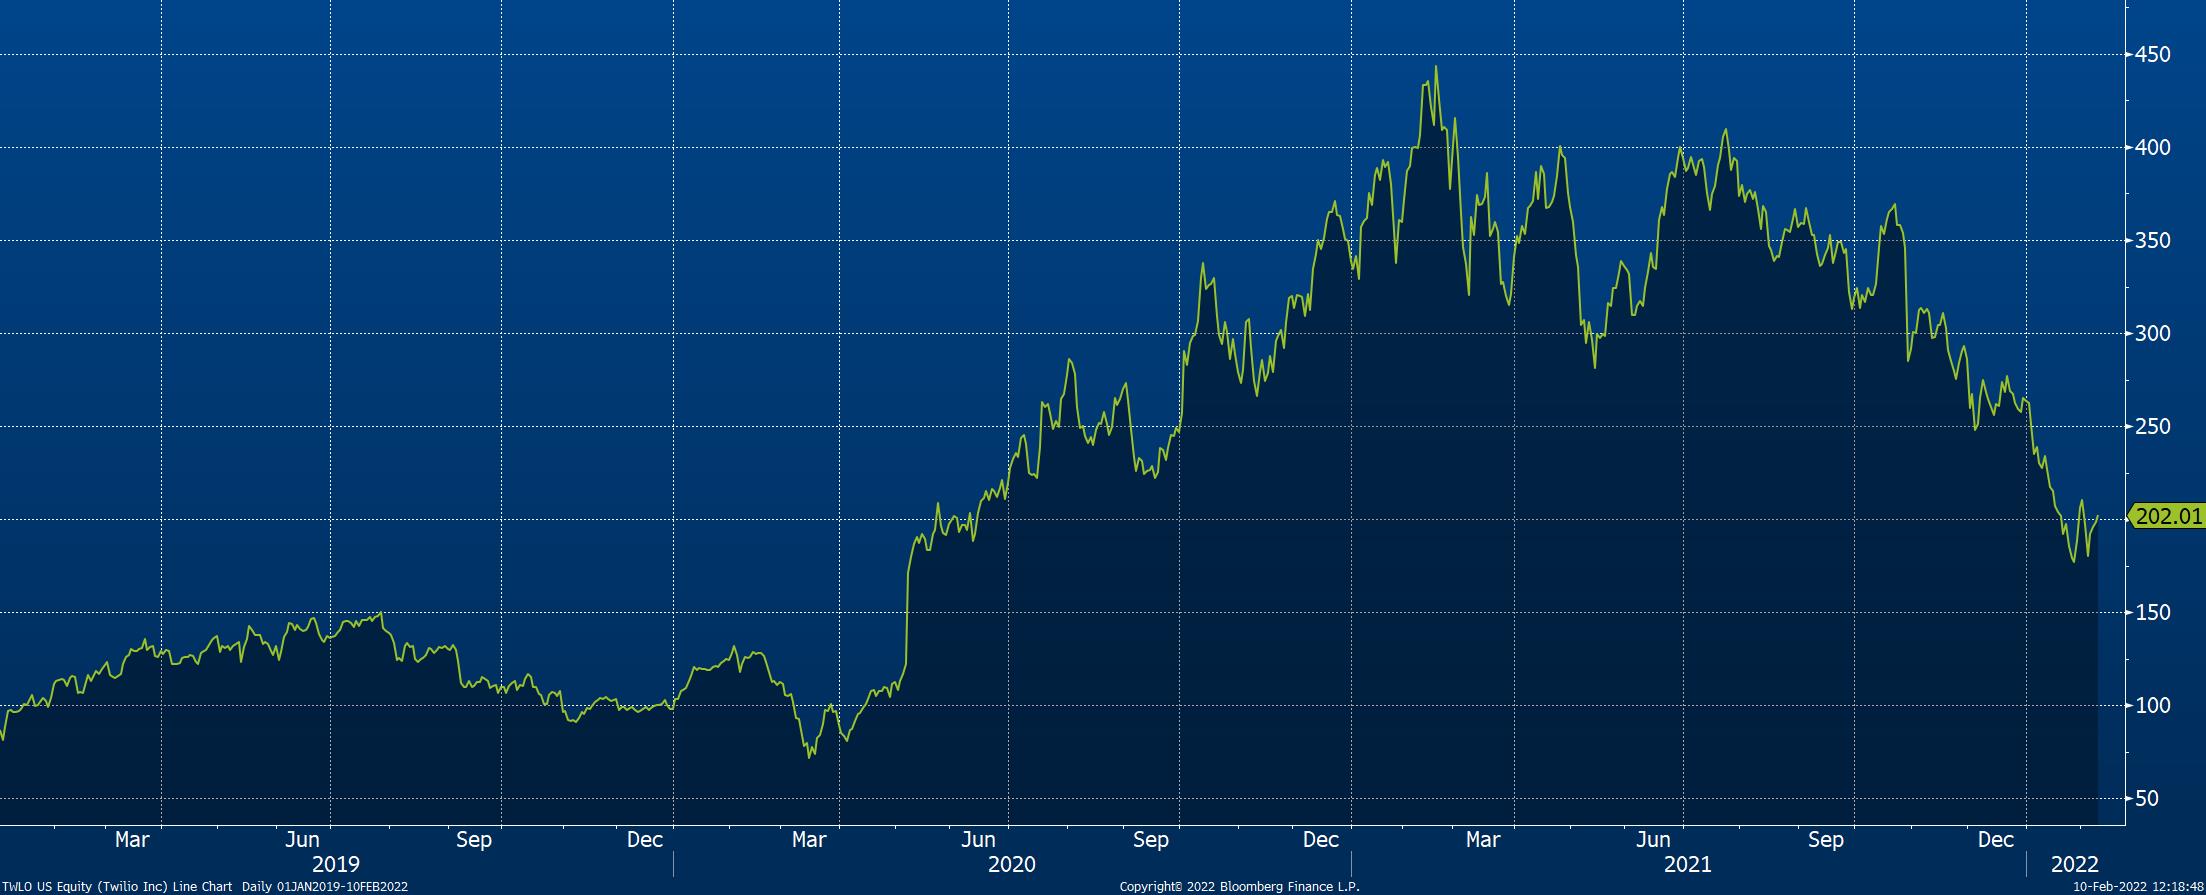The width and height of the screenshot is (2206, 895).
Task: Click the Sep label of 2020
Action: (x=1151, y=840)
